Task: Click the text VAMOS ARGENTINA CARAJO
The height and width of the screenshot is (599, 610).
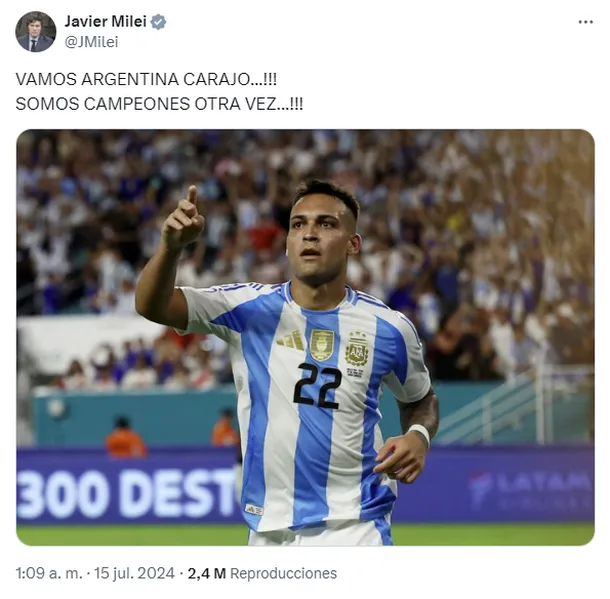Action: tap(146, 79)
